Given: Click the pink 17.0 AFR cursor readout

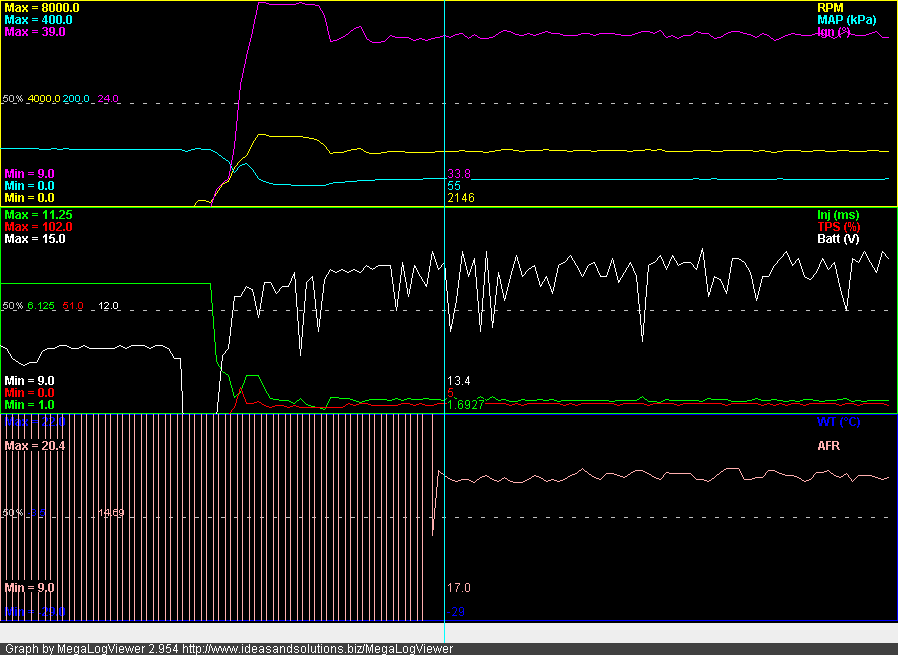Looking at the screenshot, I should (459, 589).
